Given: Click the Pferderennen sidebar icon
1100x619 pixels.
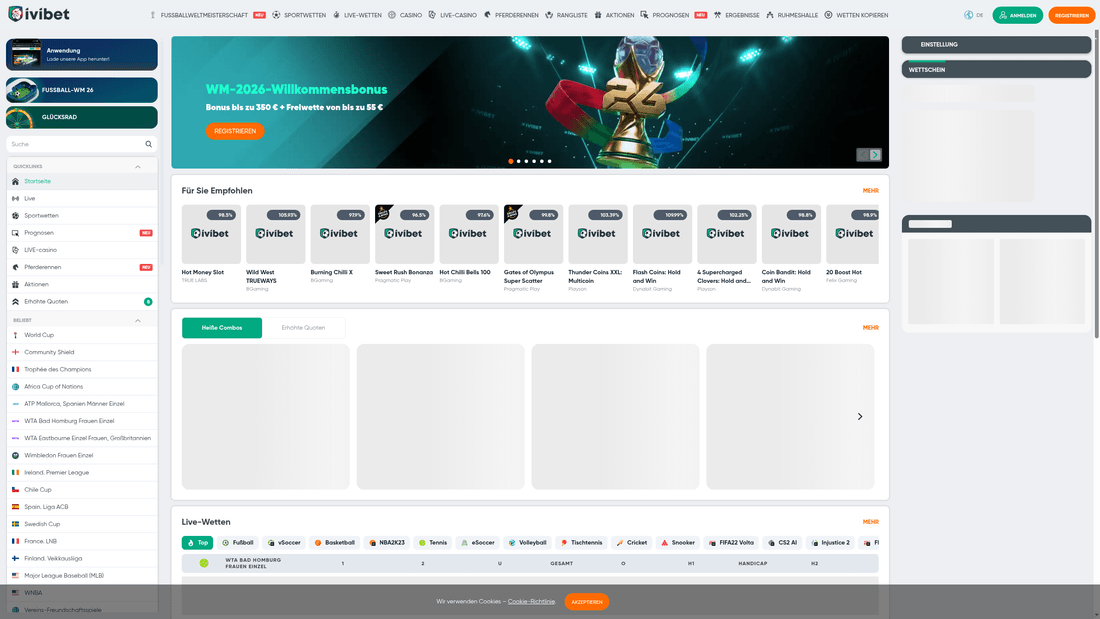Looking at the screenshot, I should coord(15,267).
